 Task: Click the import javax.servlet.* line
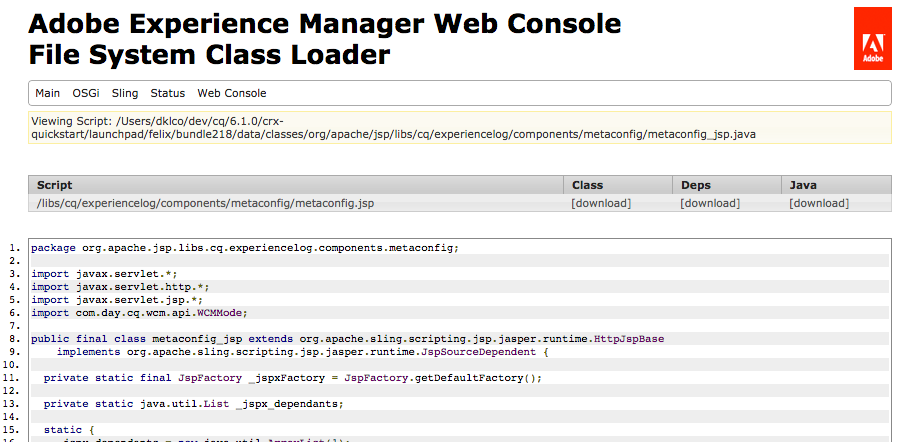click(x=104, y=274)
